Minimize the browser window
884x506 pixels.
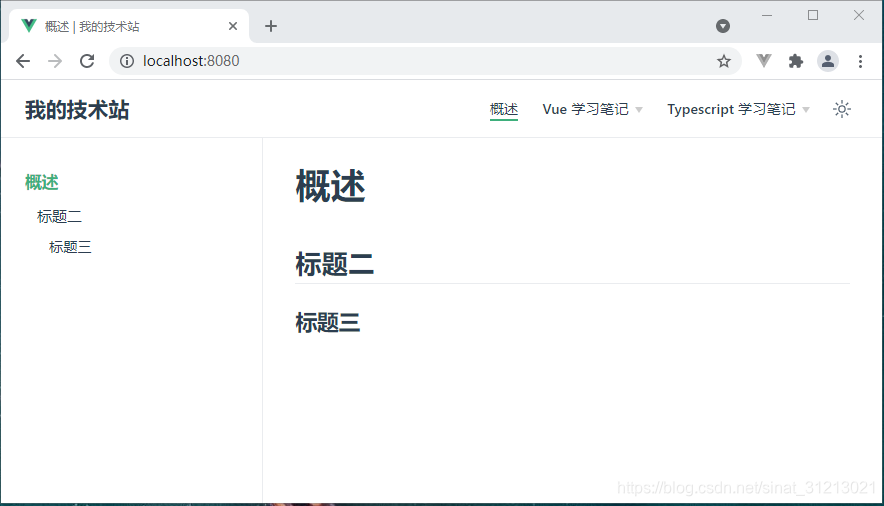tap(767, 15)
